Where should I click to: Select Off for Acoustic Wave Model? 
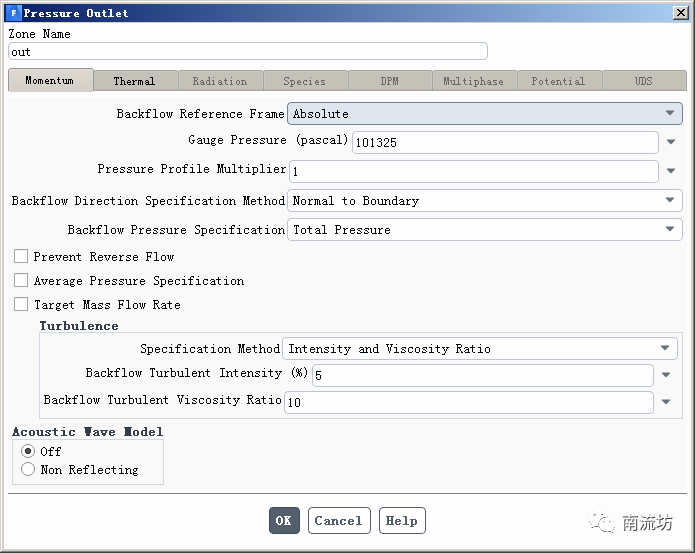coord(28,452)
